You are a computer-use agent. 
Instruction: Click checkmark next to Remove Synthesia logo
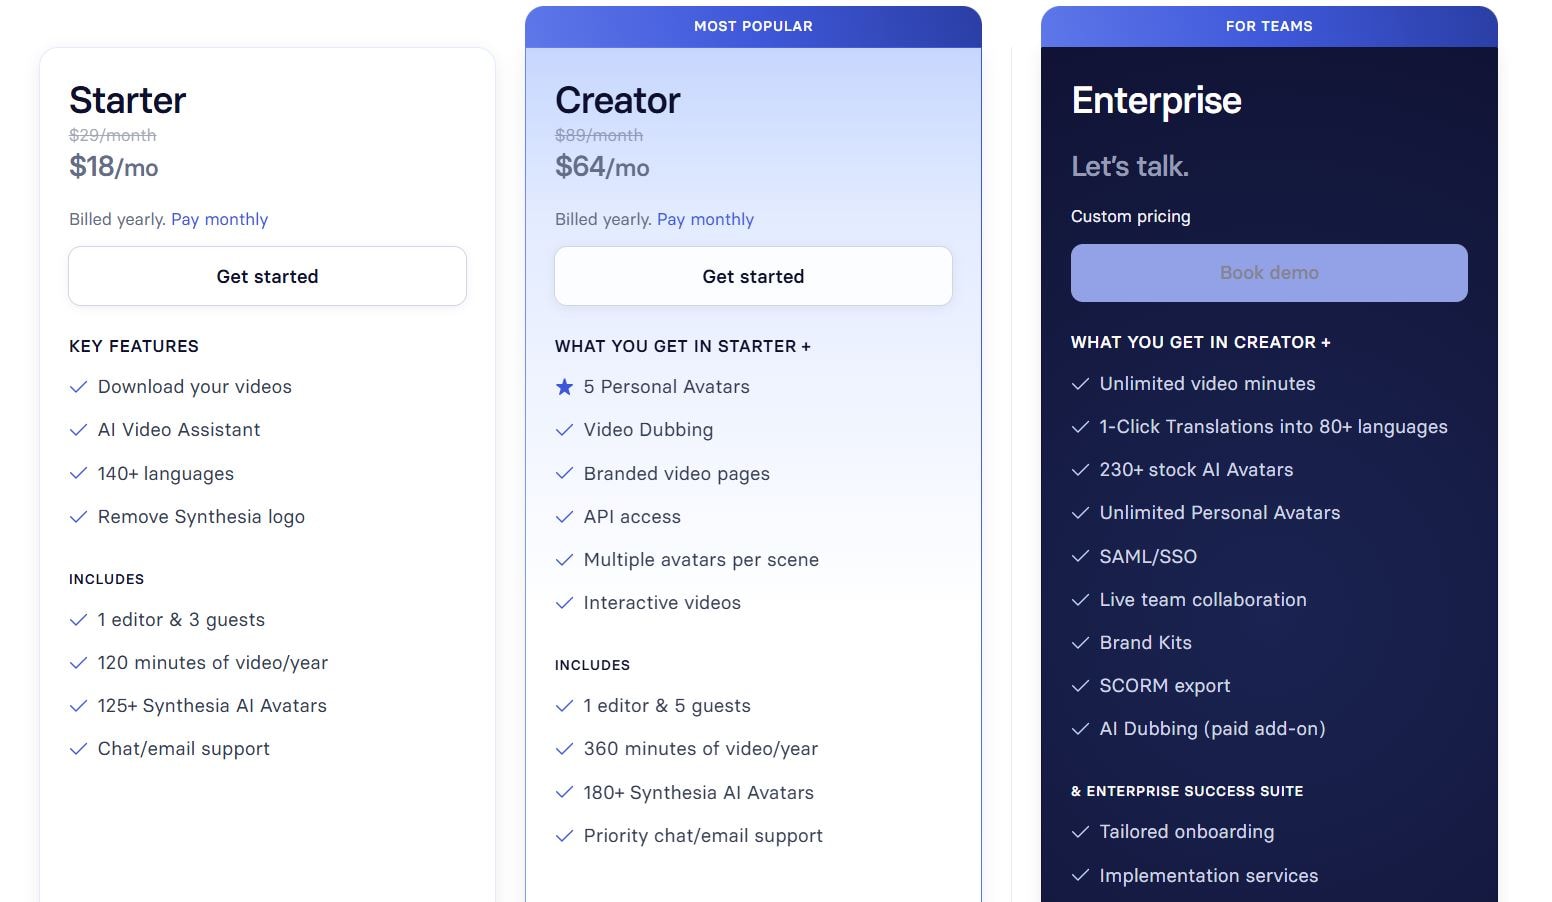coord(78,517)
